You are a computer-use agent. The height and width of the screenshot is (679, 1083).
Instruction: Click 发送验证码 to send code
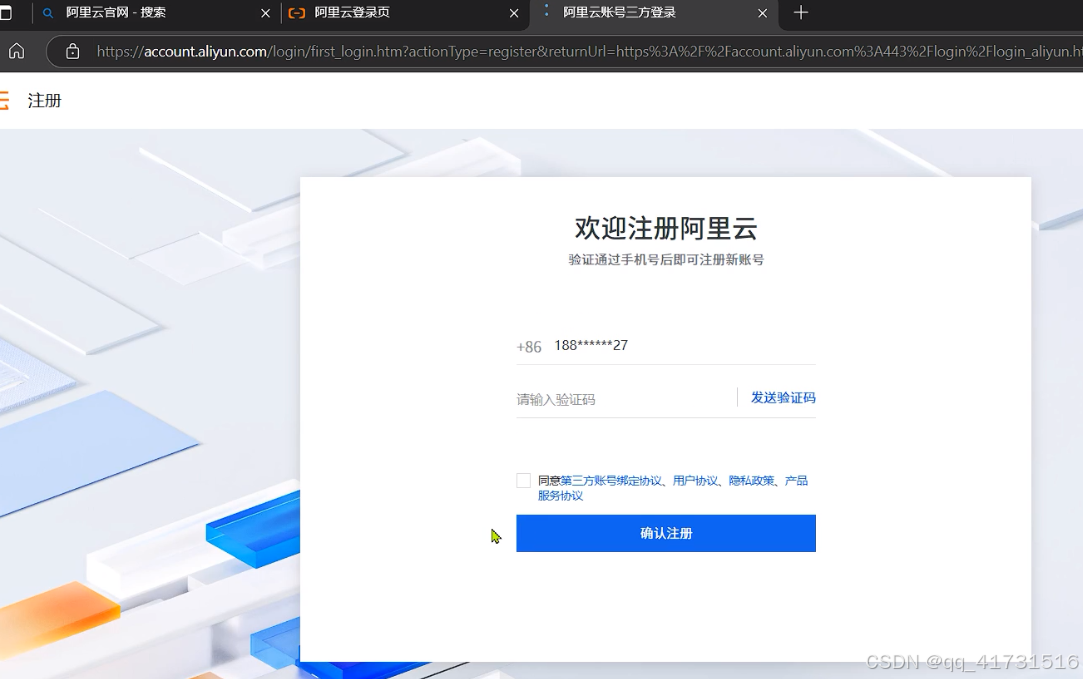[x=783, y=397]
